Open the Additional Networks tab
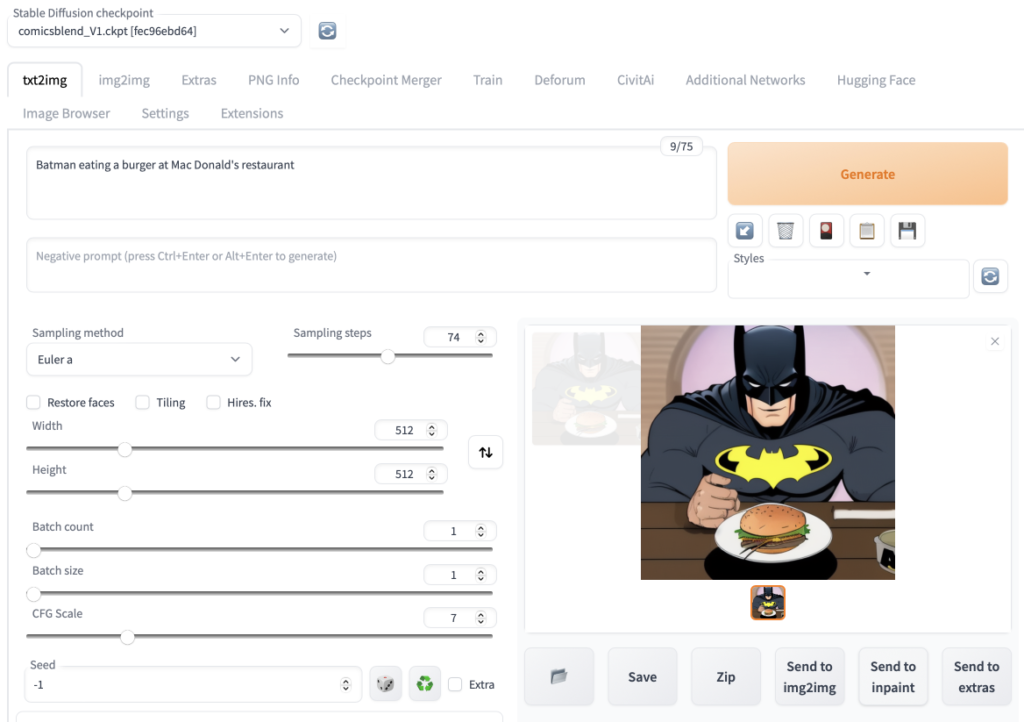The image size is (1024, 722). point(745,80)
